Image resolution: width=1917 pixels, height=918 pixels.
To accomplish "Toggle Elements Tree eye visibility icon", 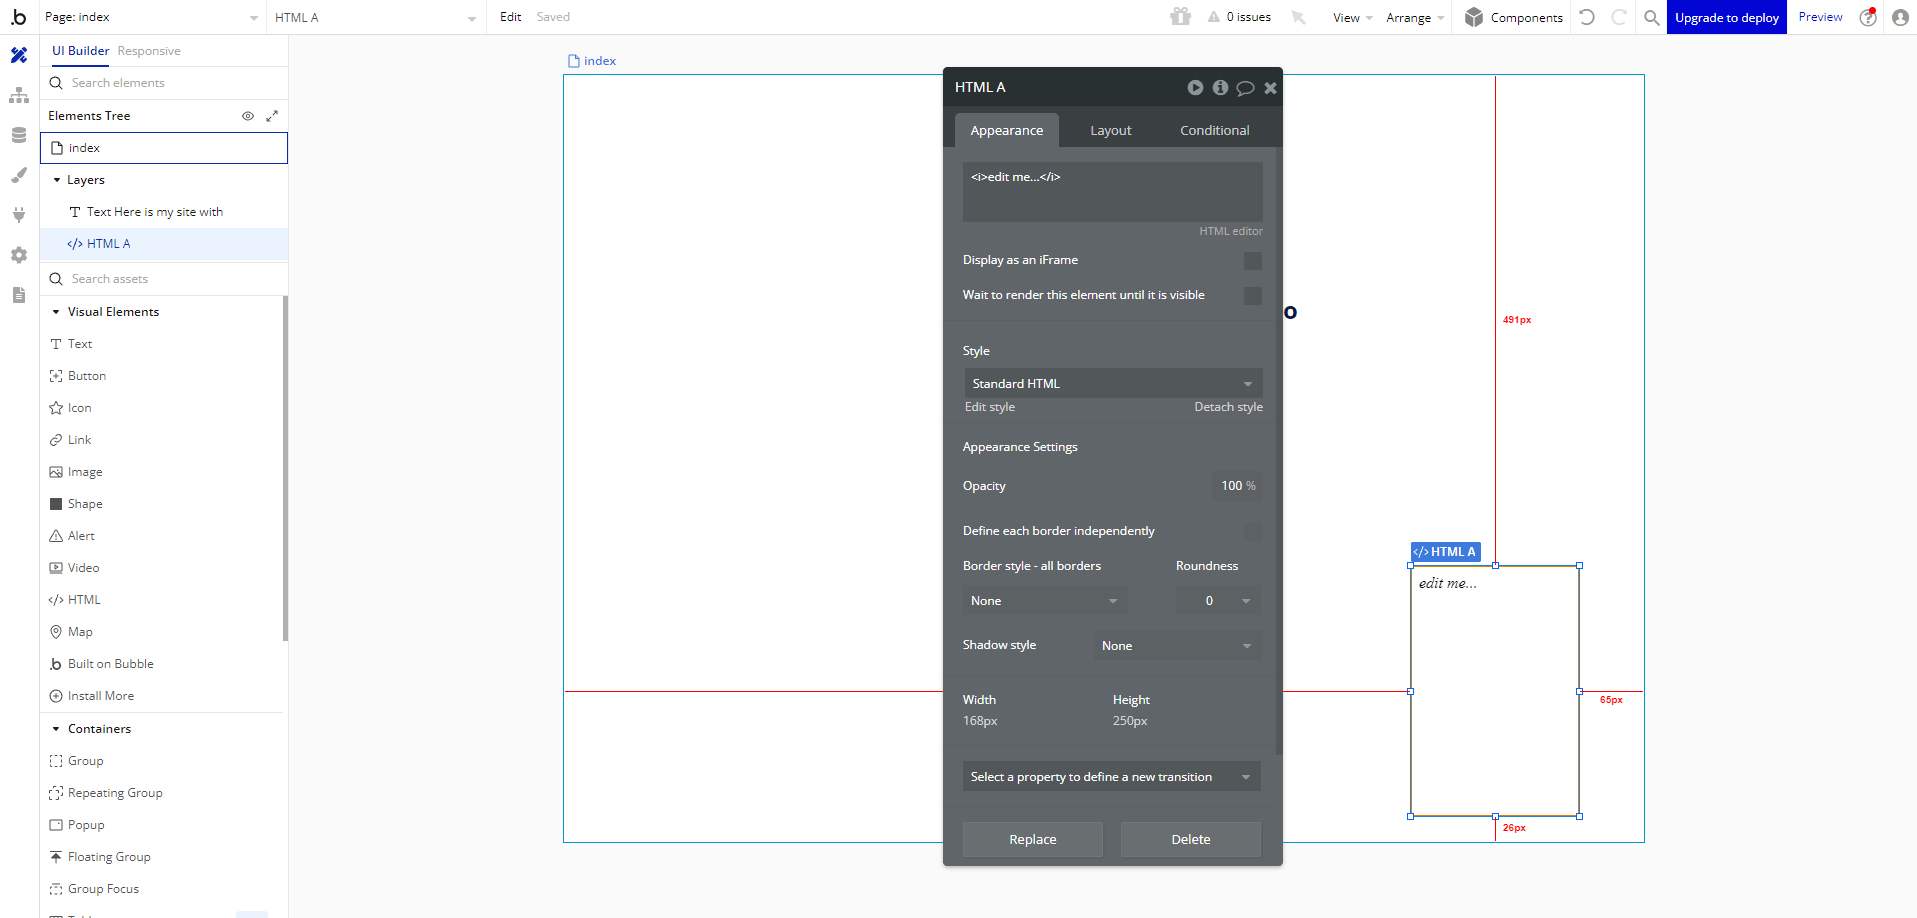I will (248, 116).
